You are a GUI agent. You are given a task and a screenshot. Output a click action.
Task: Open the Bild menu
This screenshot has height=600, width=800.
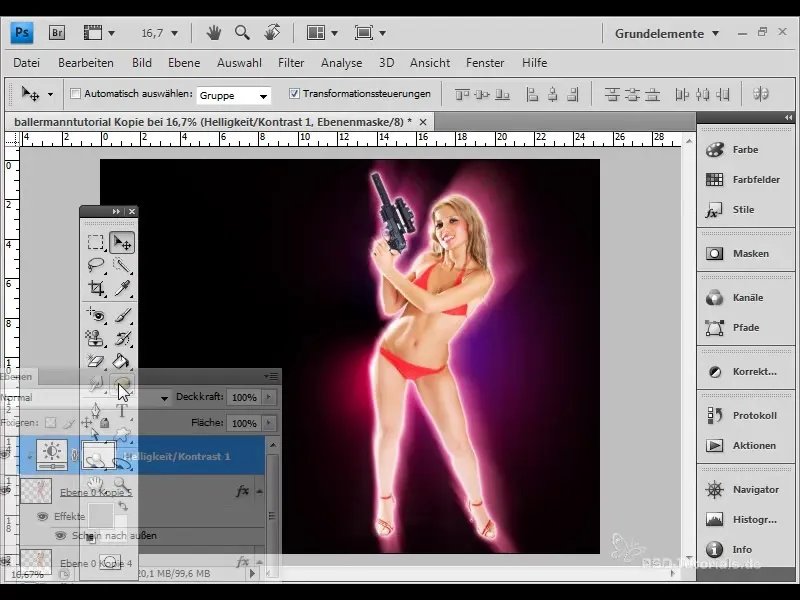pyautogui.click(x=142, y=63)
